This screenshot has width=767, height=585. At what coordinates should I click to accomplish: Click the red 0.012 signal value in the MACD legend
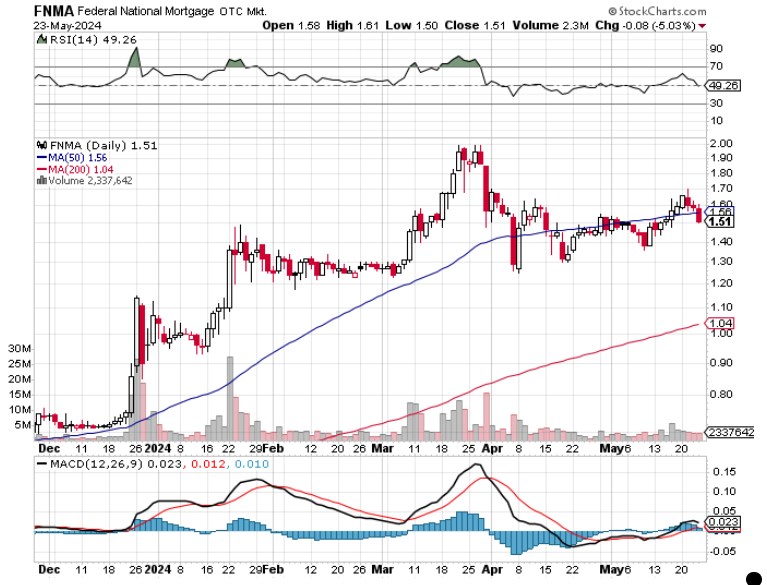[x=208, y=464]
